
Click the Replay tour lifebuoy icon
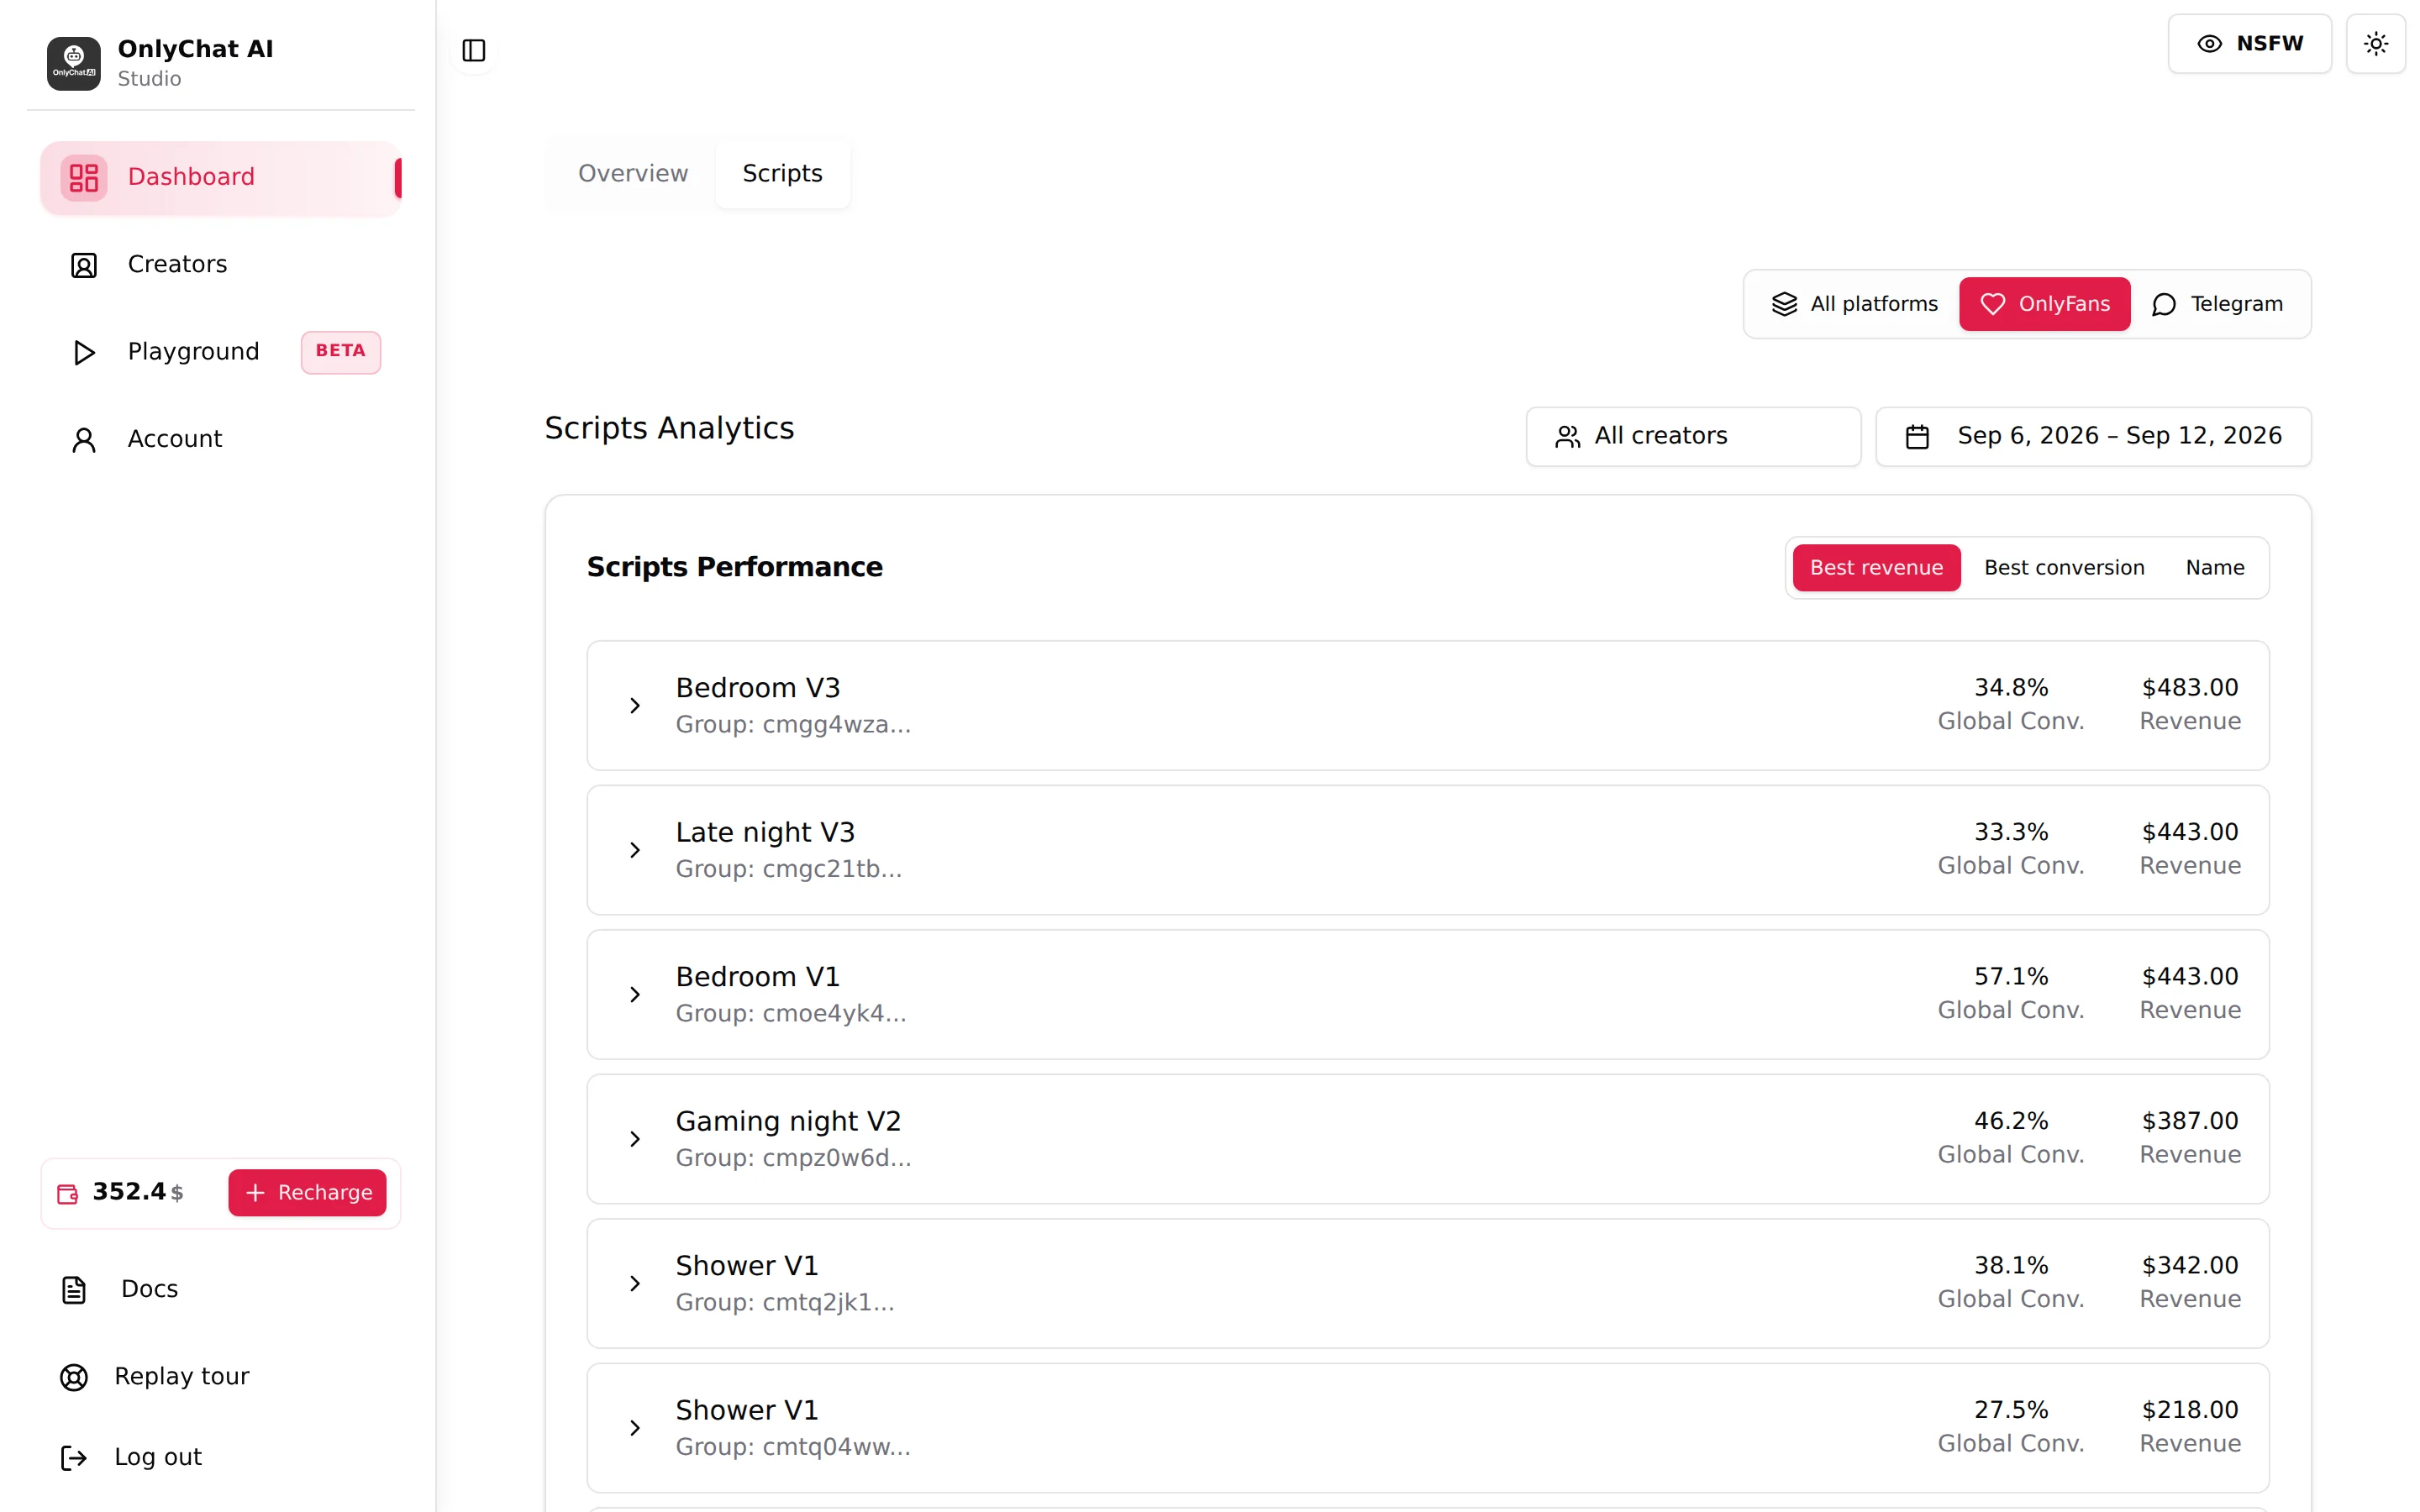[x=74, y=1377]
